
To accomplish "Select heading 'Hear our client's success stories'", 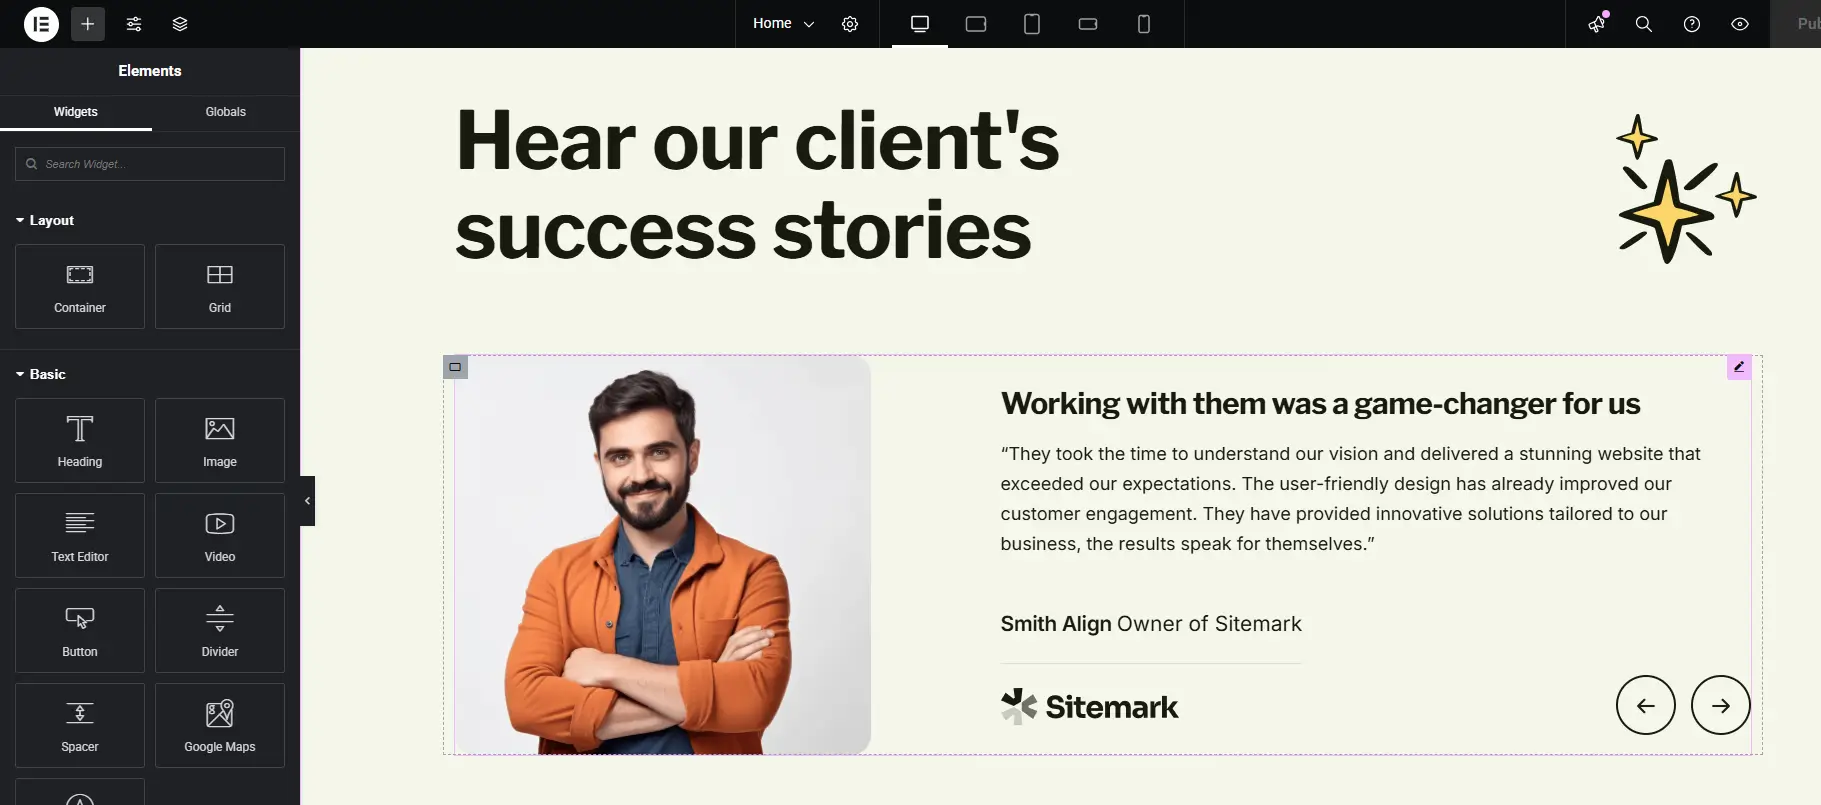I will (x=757, y=185).
